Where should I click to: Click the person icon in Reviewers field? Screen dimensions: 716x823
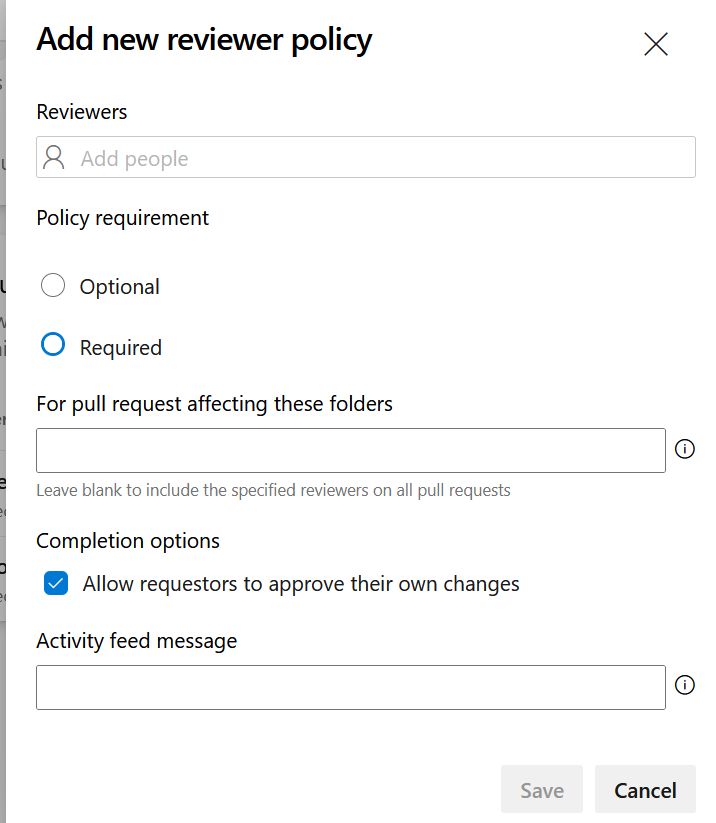click(x=55, y=158)
